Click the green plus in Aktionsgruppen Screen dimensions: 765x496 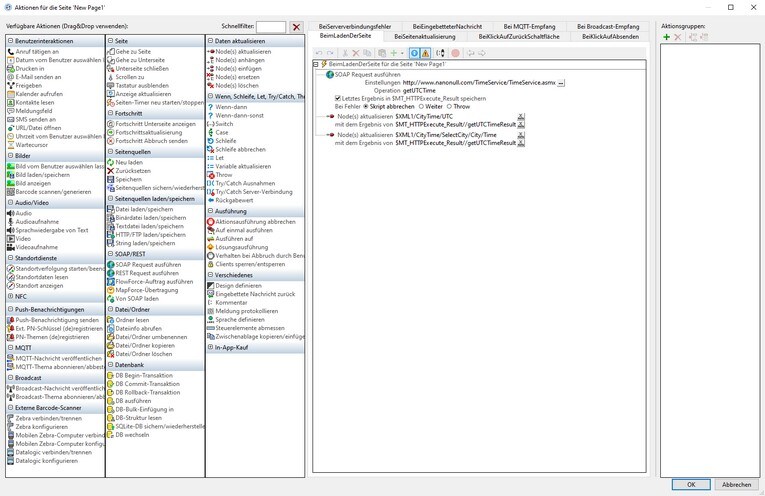[667, 37]
